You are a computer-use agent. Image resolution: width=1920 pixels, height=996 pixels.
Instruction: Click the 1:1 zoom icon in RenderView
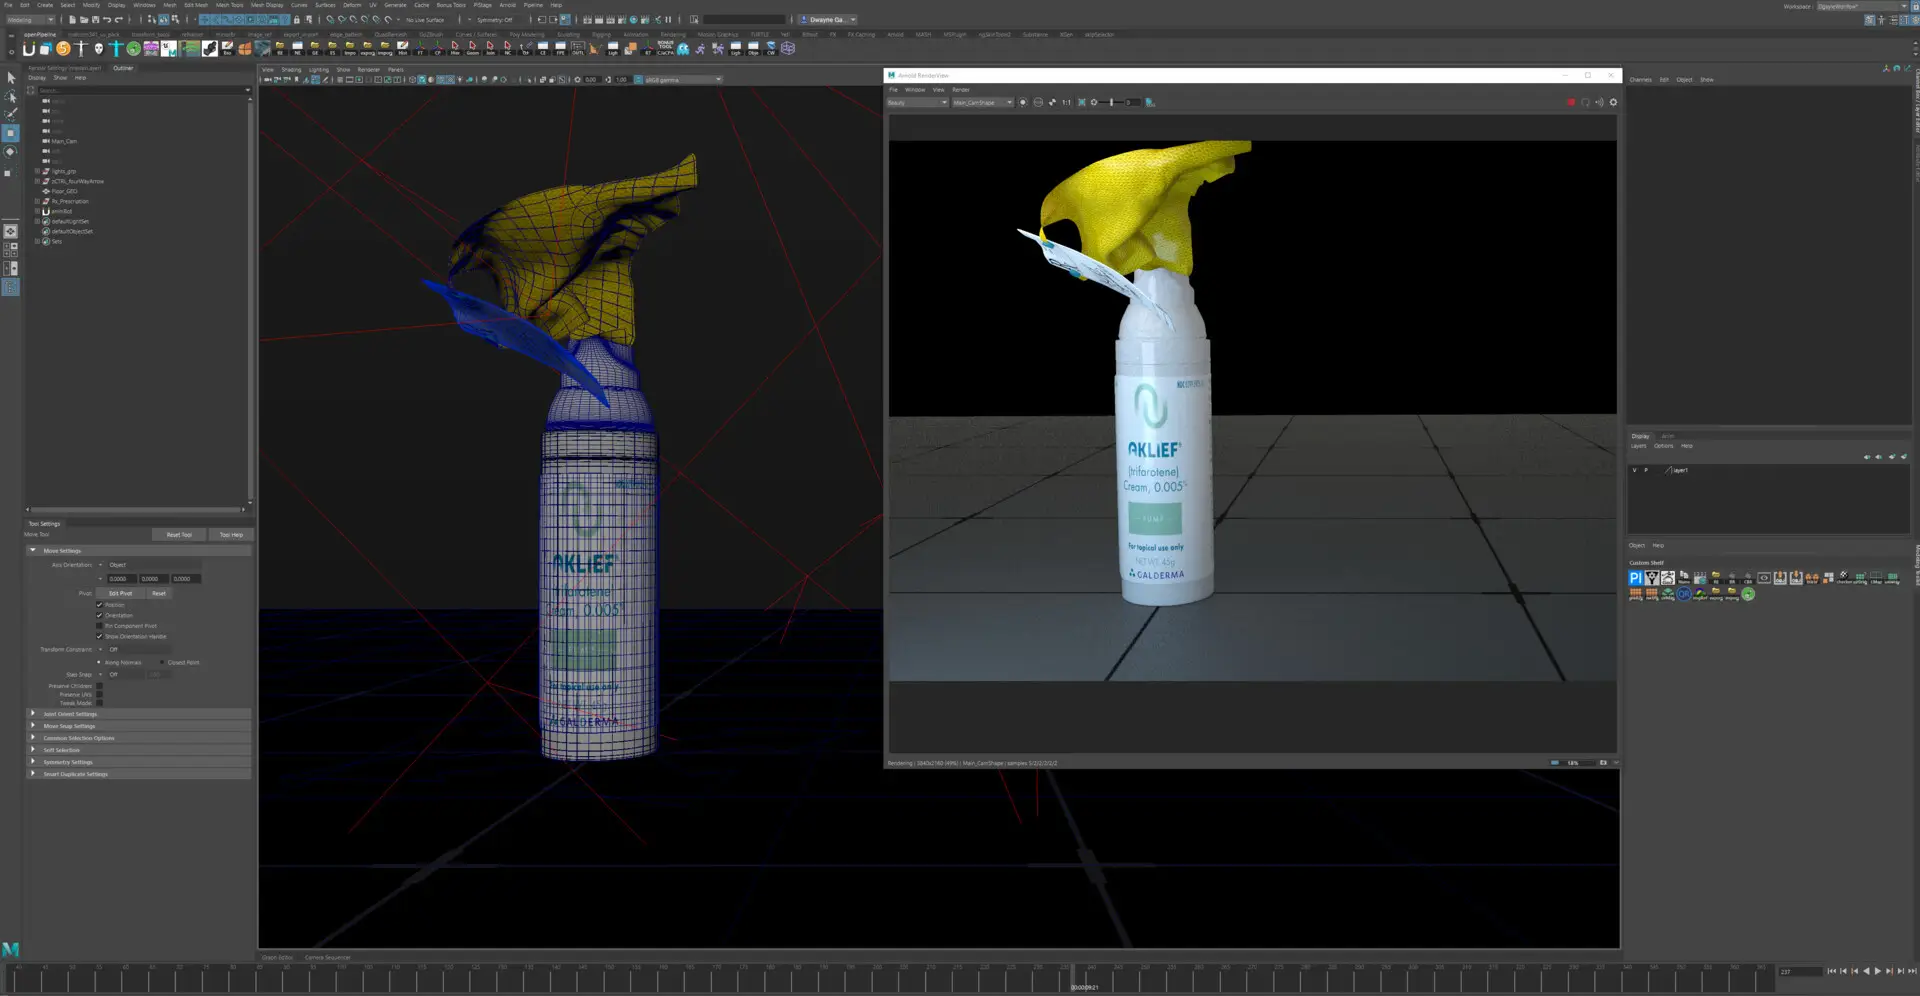[x=1066, y=103]
